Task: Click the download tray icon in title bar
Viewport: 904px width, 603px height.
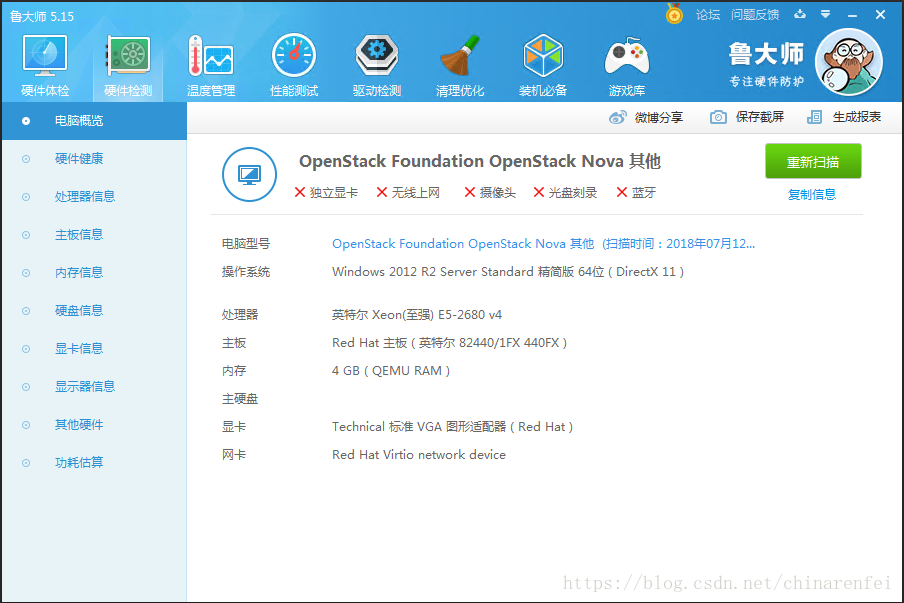Action: click(x=800, y=14)
